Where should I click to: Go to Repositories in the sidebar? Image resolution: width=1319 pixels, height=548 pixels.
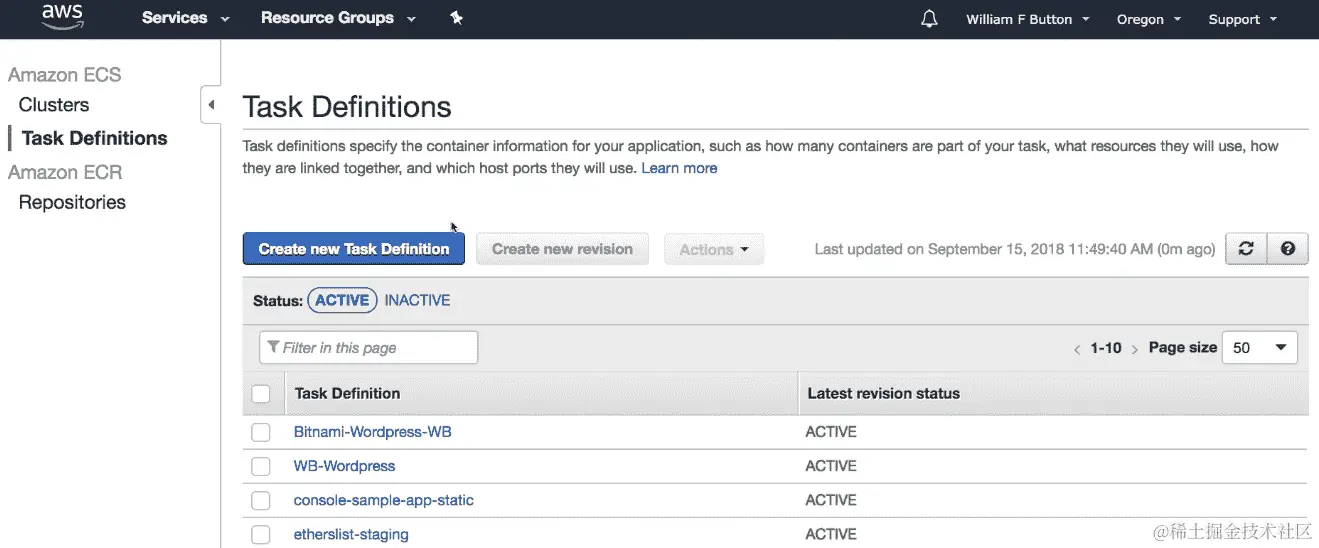coord(72,202)
